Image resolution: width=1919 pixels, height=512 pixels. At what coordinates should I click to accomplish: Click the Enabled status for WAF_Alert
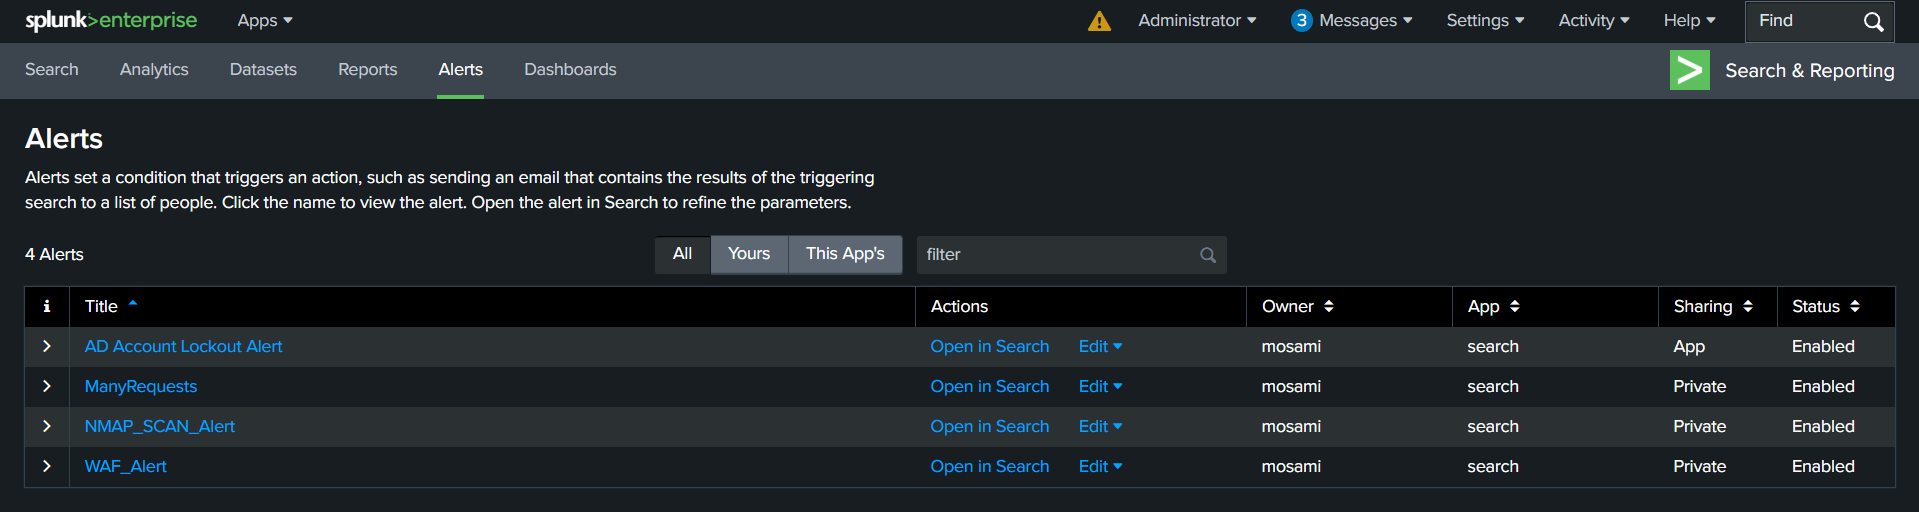pos(1823,466)
